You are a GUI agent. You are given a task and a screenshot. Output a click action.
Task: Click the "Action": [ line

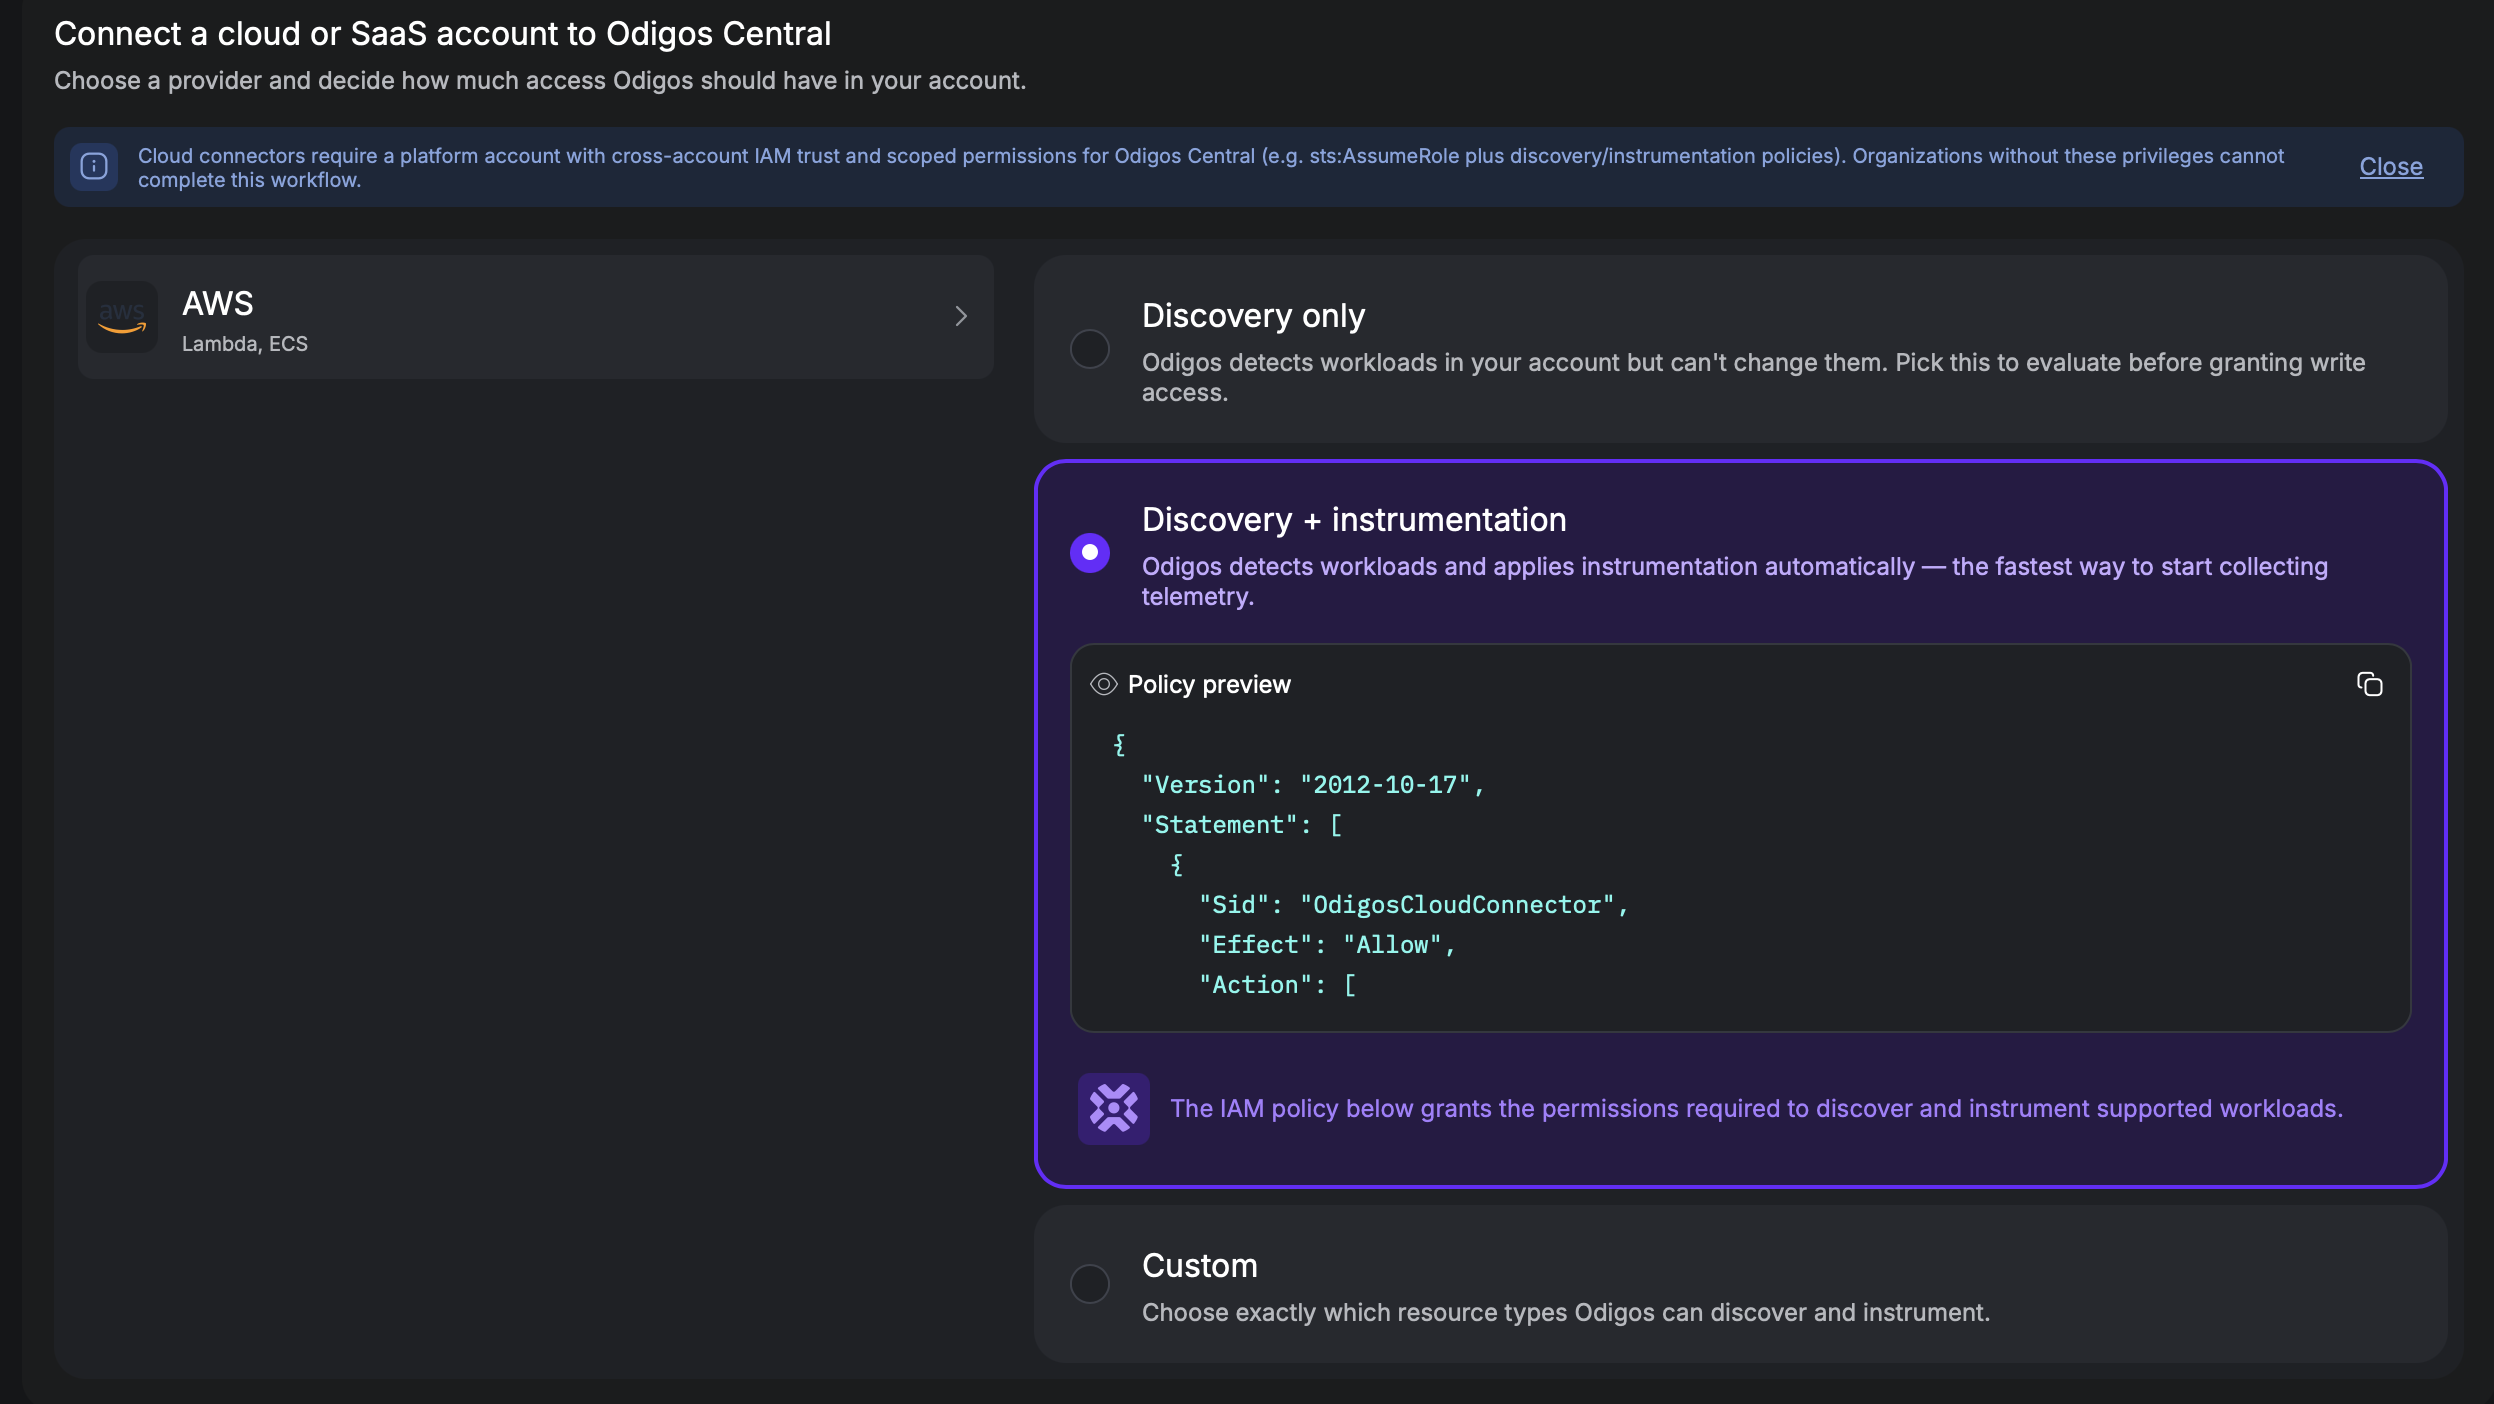(x=1277, y=985)
